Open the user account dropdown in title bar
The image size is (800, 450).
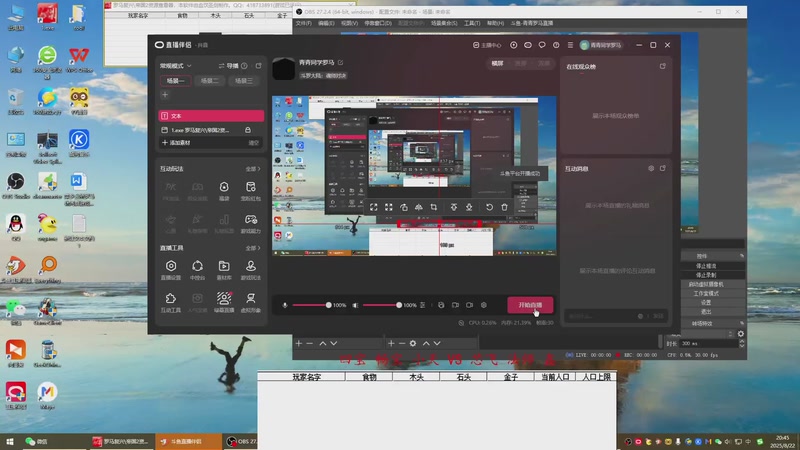[x=601, y=45]
